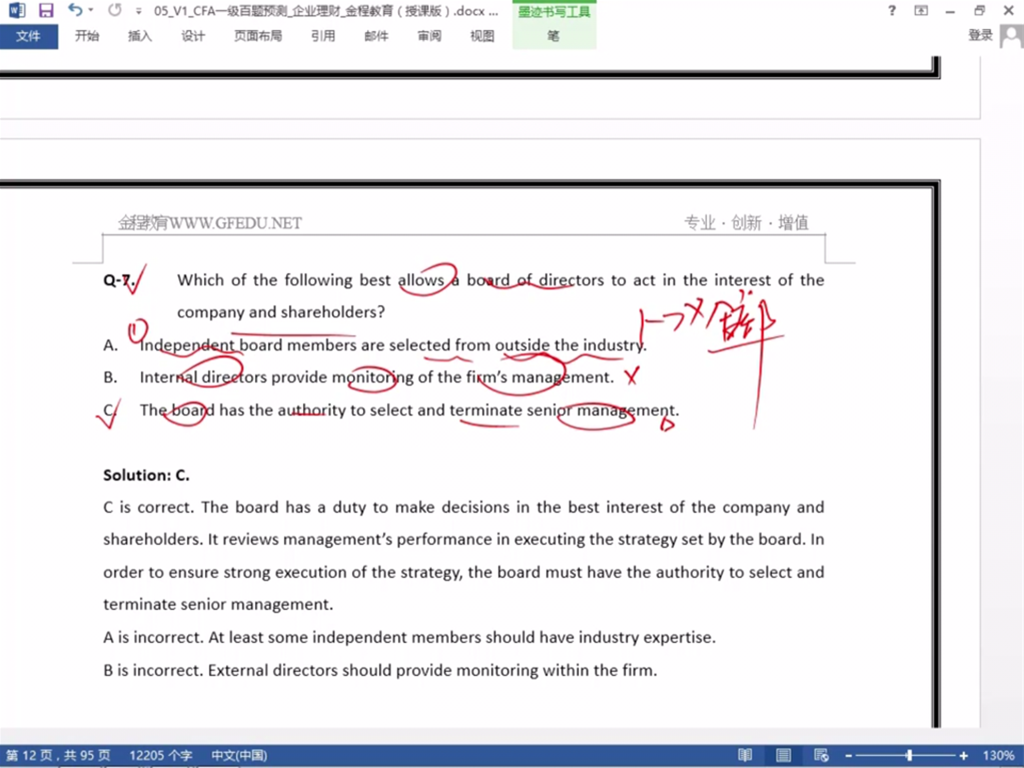This screenshot has width=1024, height=768.
Task: Select the 笔 (Pens) ink tools tab
Action: (x=553, y=36)
